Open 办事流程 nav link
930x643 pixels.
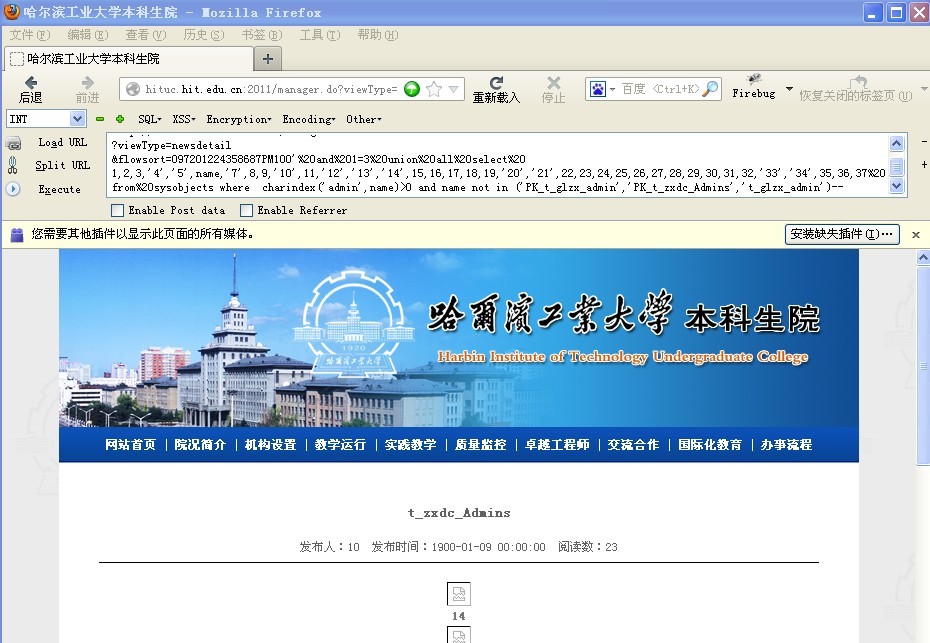786,445
